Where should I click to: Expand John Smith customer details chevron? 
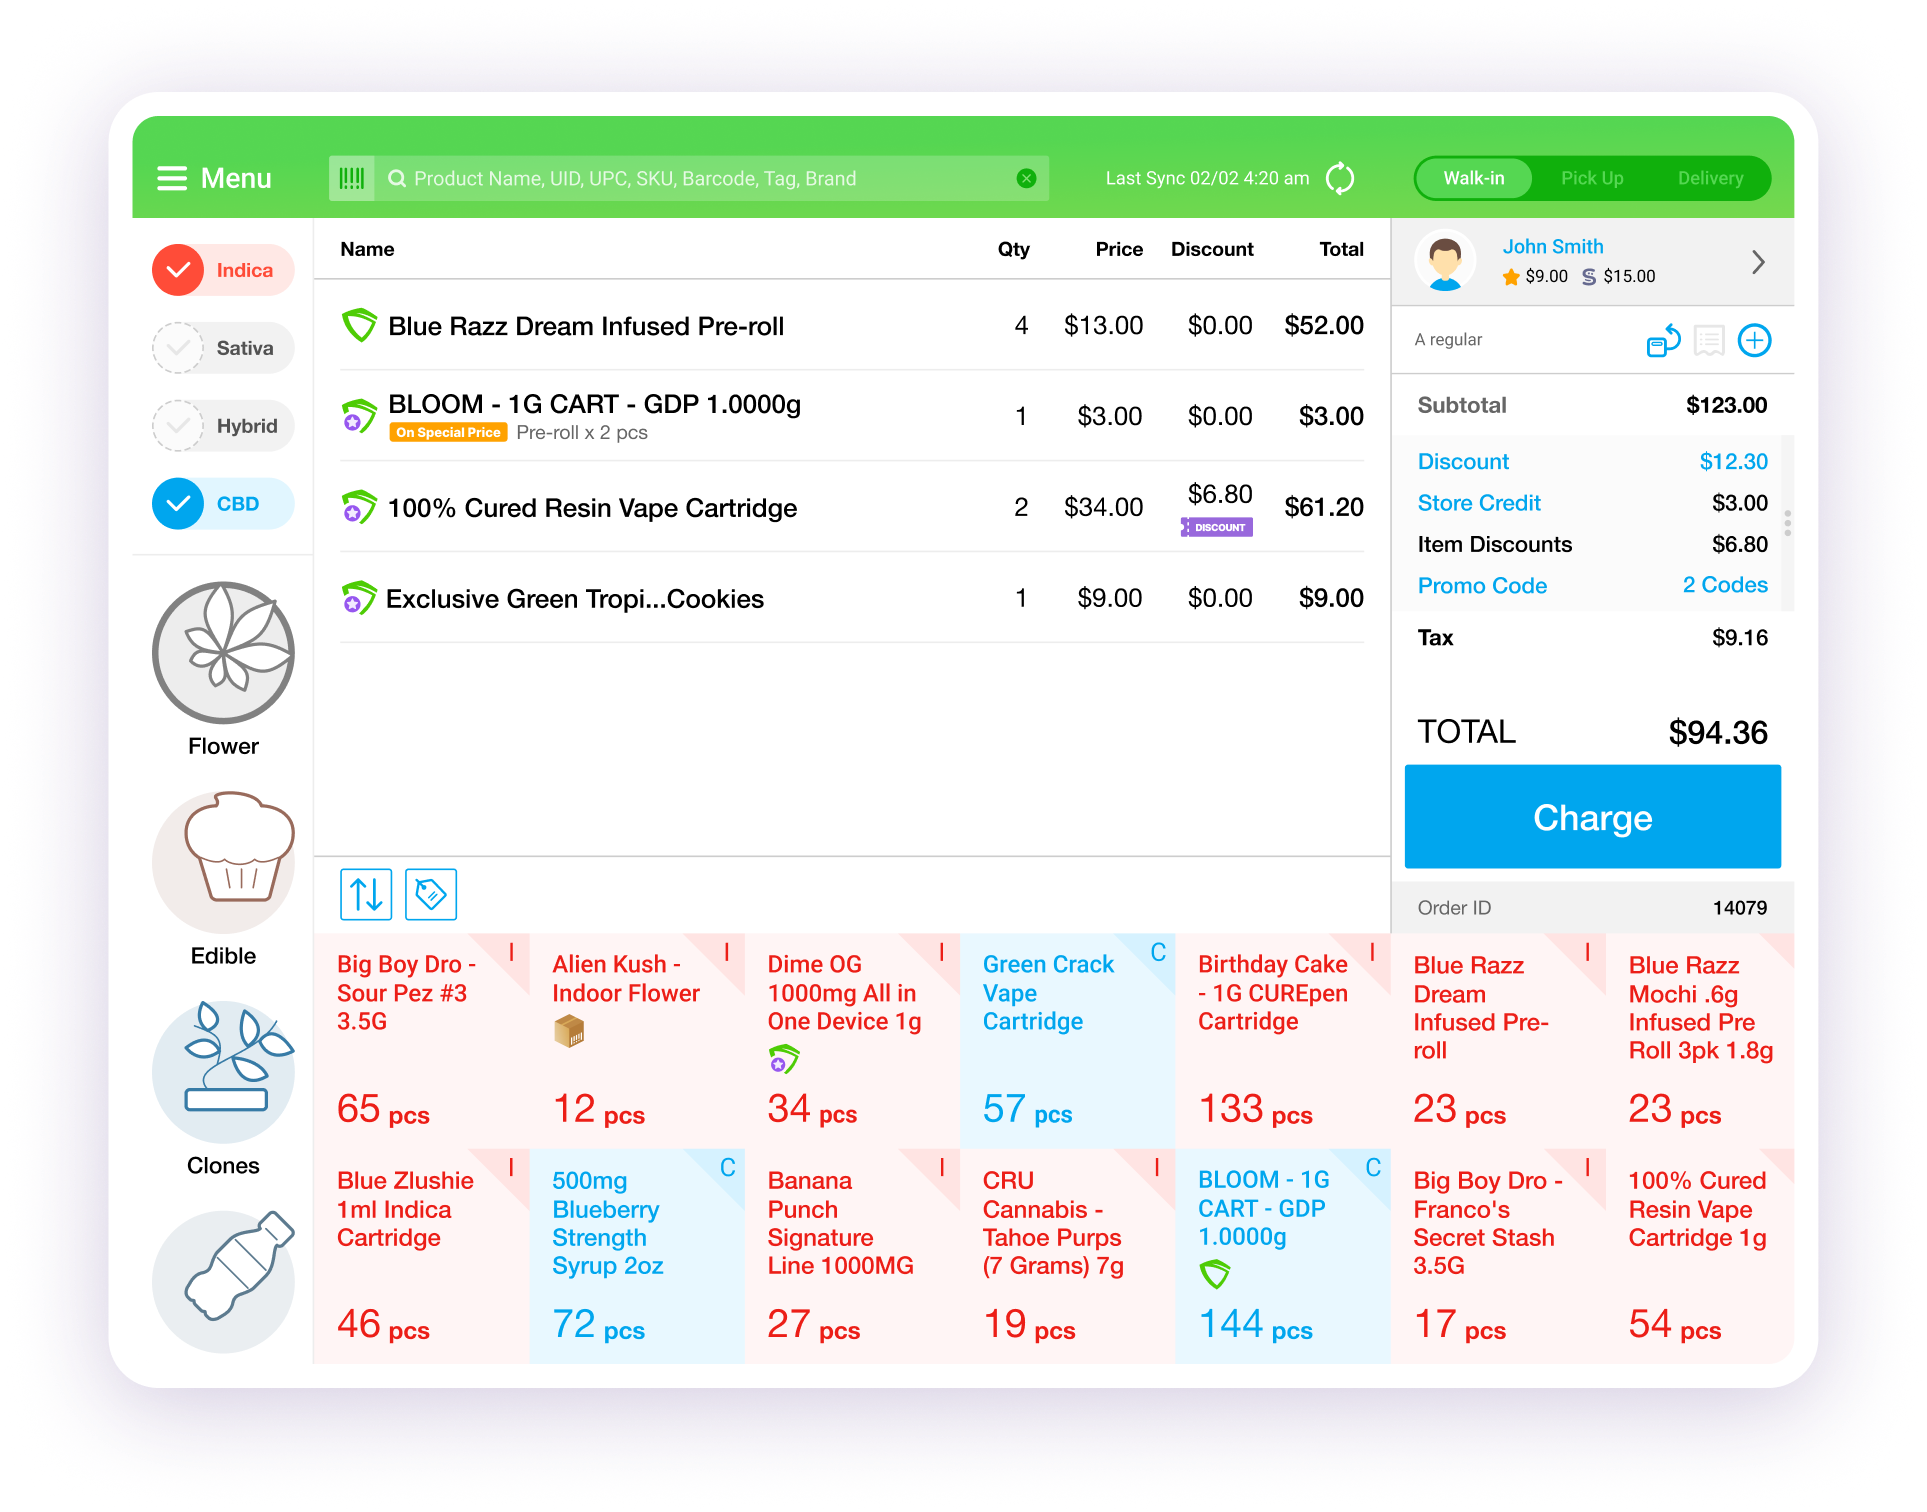pos(1758,262)
